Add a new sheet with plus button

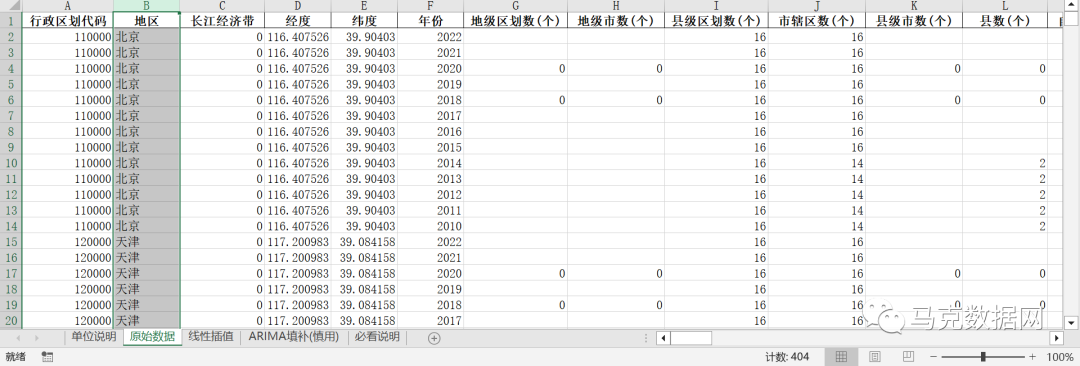tap(434, 338)
